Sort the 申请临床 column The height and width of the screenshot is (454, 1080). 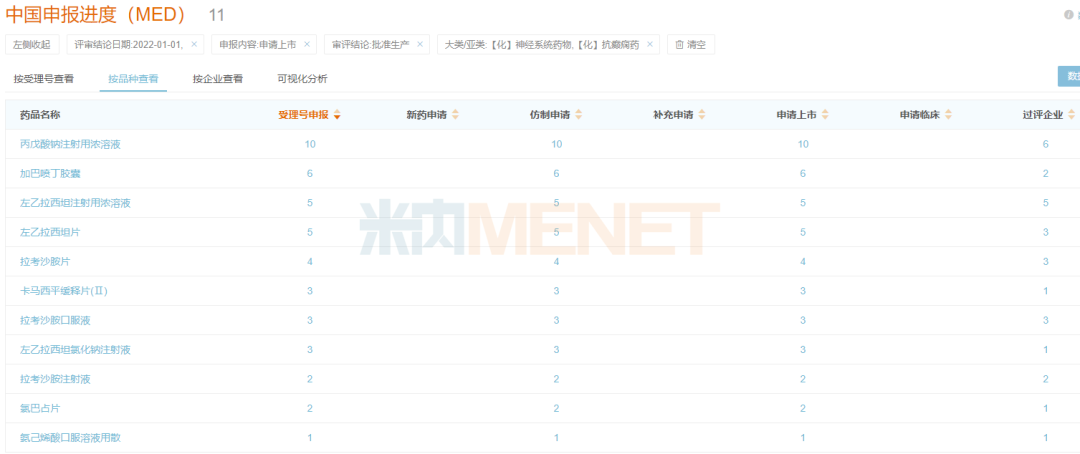(949, 115)
